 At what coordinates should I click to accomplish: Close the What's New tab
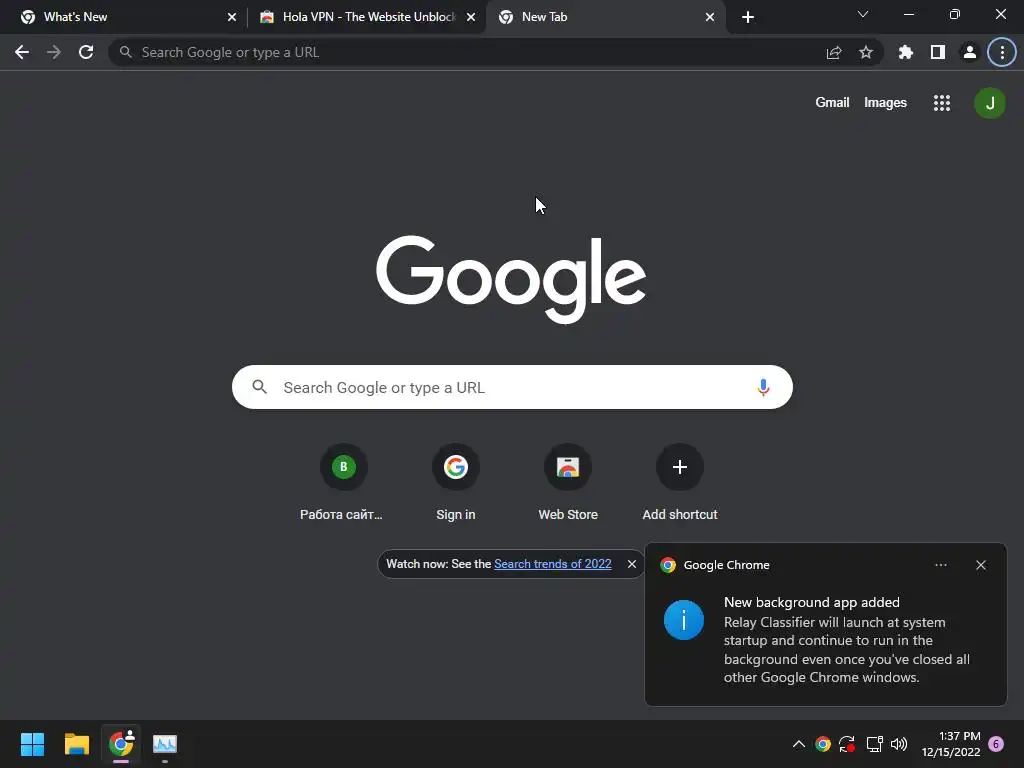pos(232,17)
